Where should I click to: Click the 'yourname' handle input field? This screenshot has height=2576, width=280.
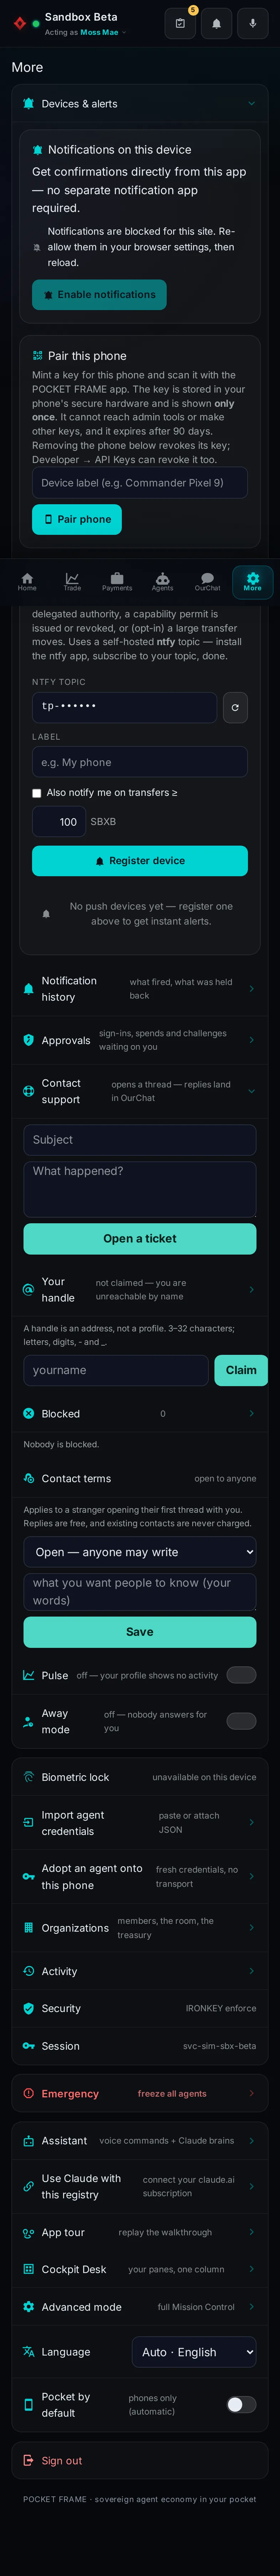tap(116, 1370)
